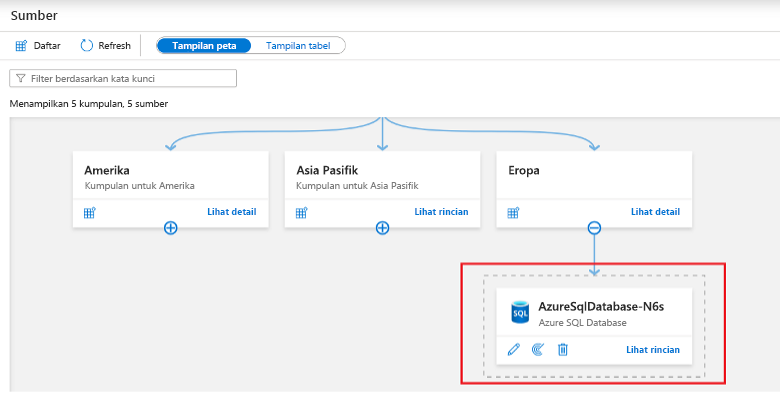Edit the AzureSqlDatabase-N6s source
This screenshot has height=393, width=780.
coord(513,350)
